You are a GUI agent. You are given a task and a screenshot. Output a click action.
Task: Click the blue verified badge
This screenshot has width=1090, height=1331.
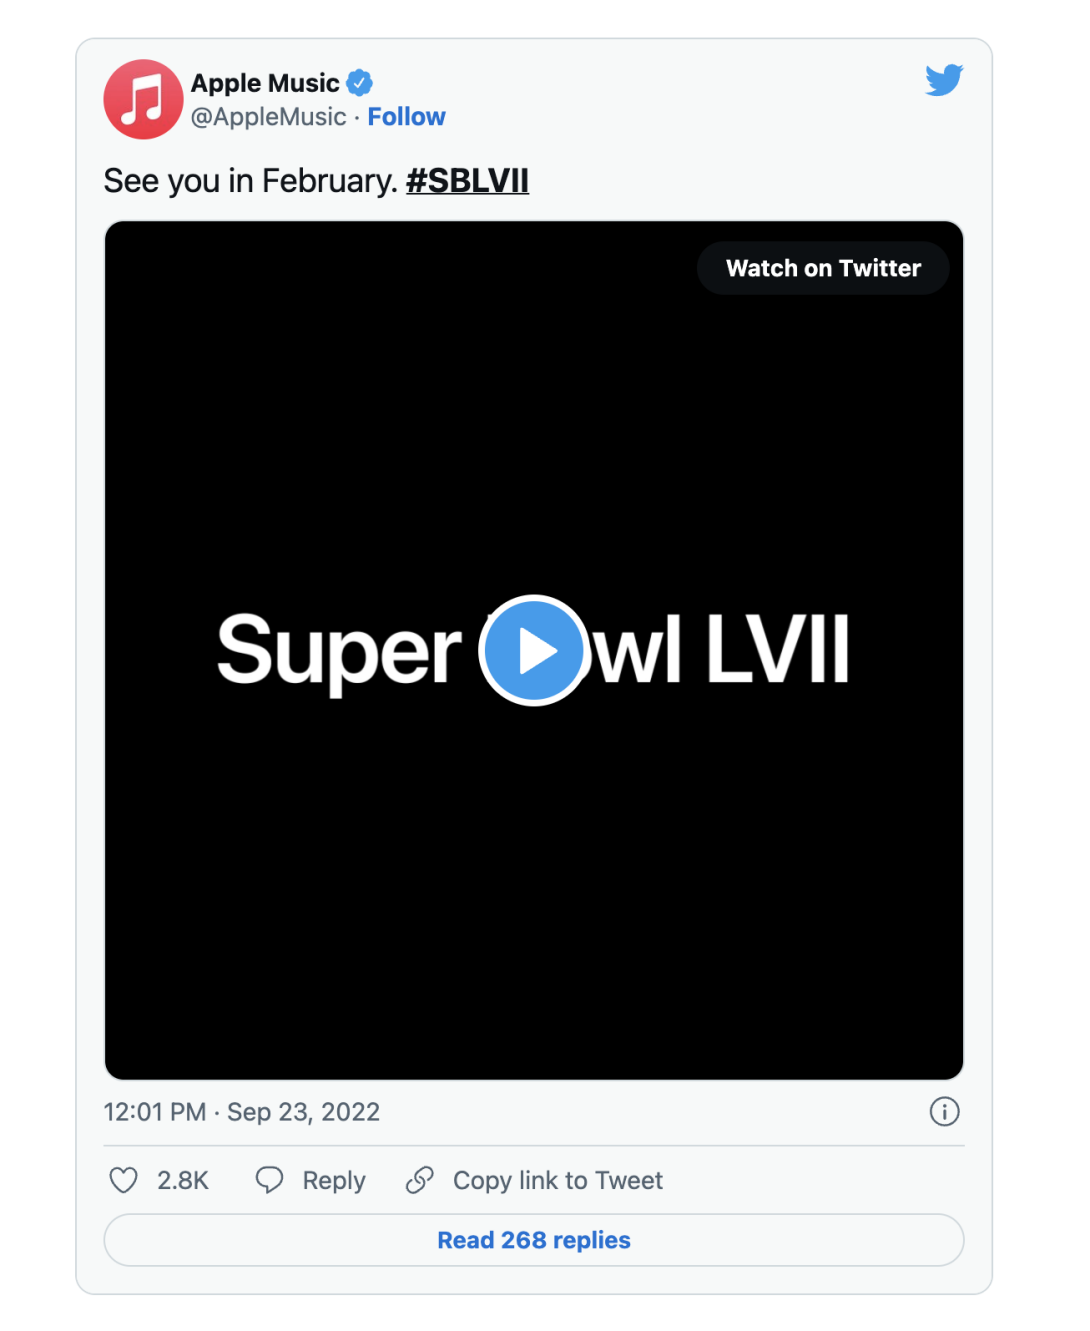point(360,83)
